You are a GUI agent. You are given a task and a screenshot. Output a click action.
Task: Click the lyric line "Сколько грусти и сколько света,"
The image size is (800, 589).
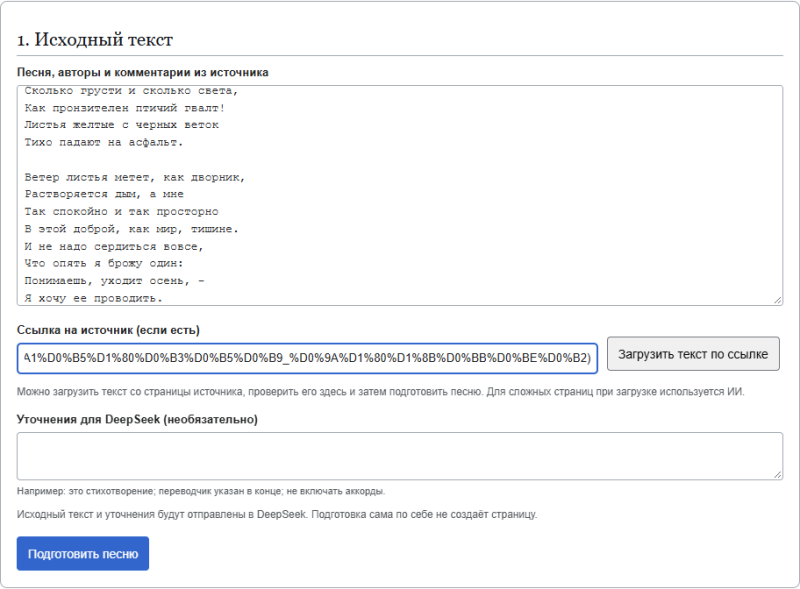(131, 91)
